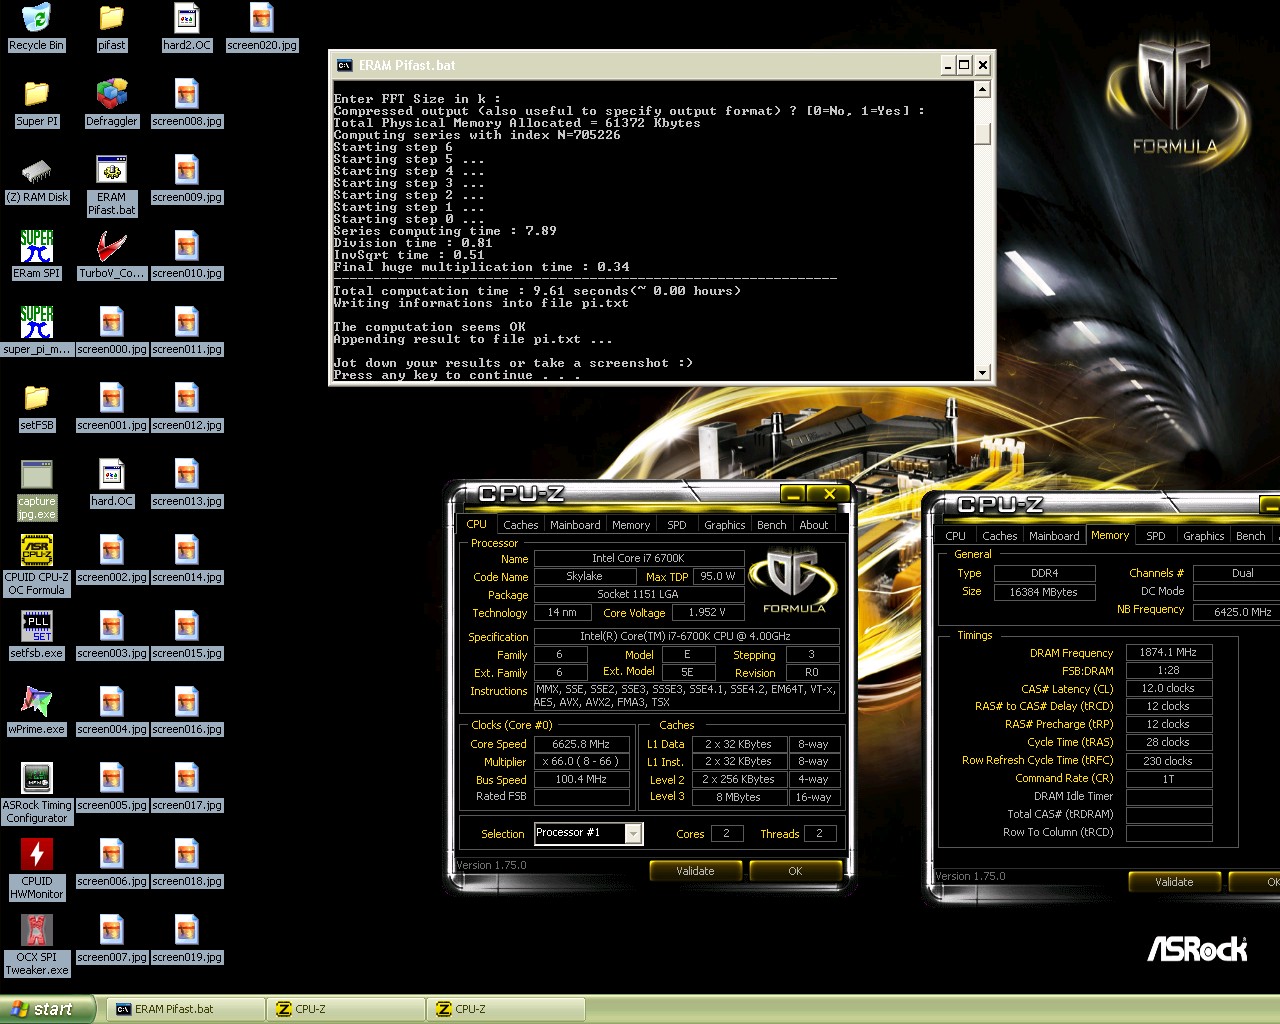Open the Recycle Bin desktop icon

click(36, 27)
